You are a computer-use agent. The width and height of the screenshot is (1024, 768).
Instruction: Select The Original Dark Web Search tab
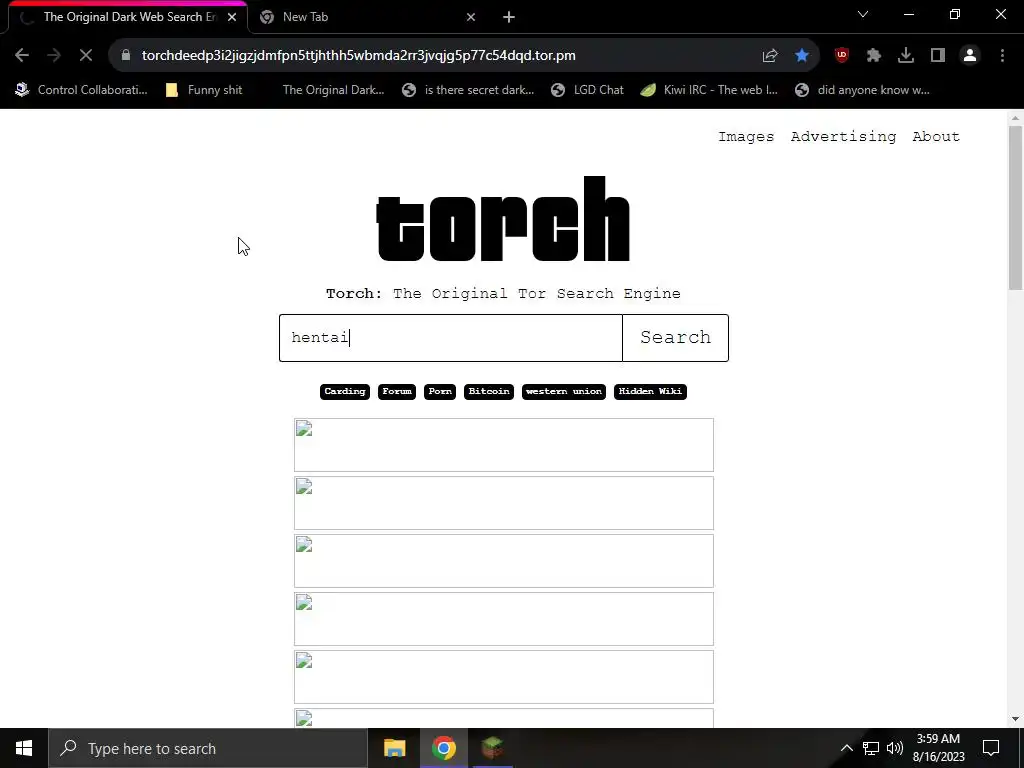tap(128, 17)
